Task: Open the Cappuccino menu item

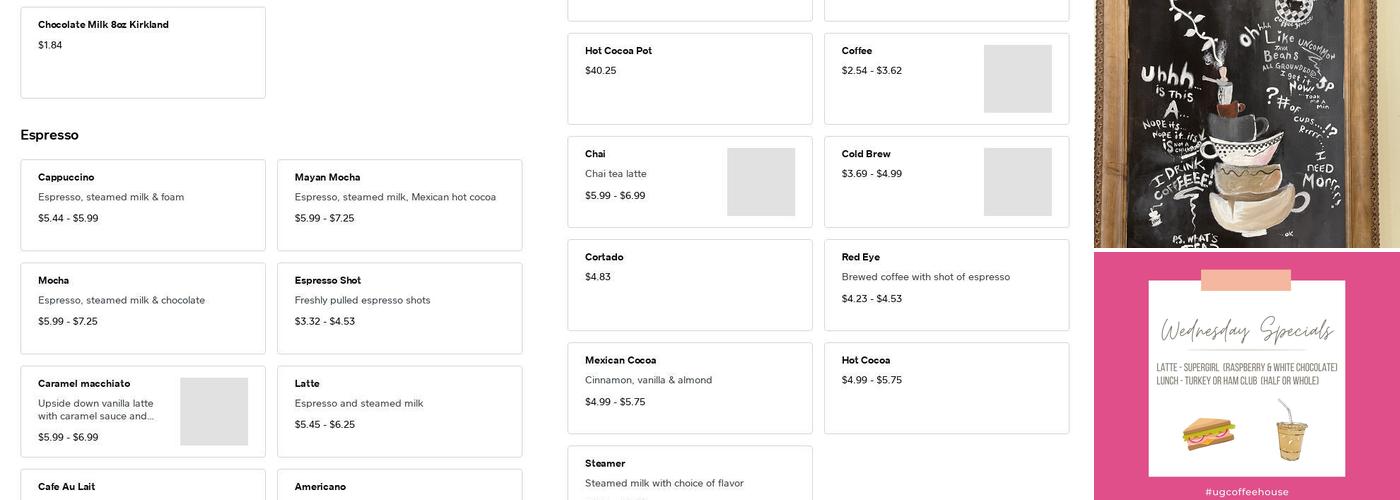Action: click(143, 204)
